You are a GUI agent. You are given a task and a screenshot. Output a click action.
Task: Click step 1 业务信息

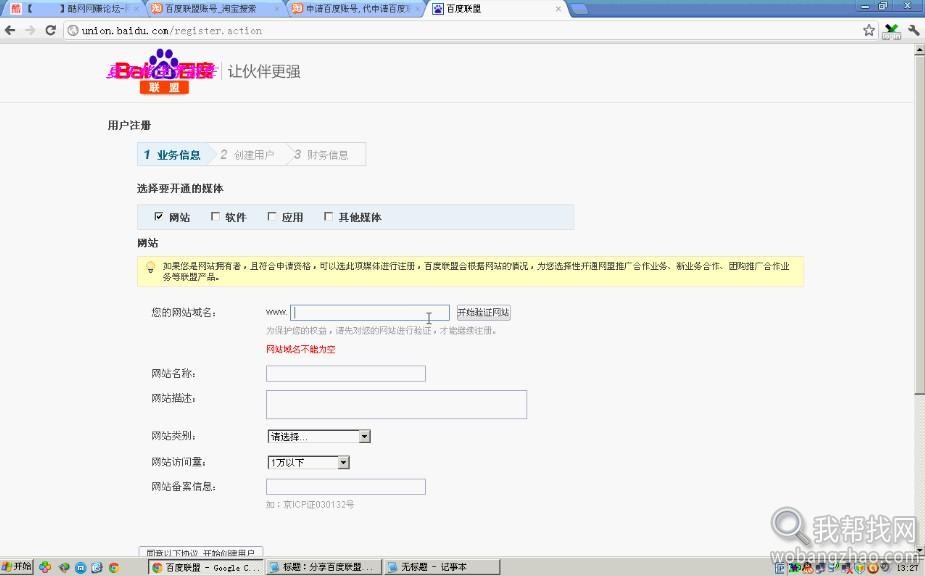point(172,155)
